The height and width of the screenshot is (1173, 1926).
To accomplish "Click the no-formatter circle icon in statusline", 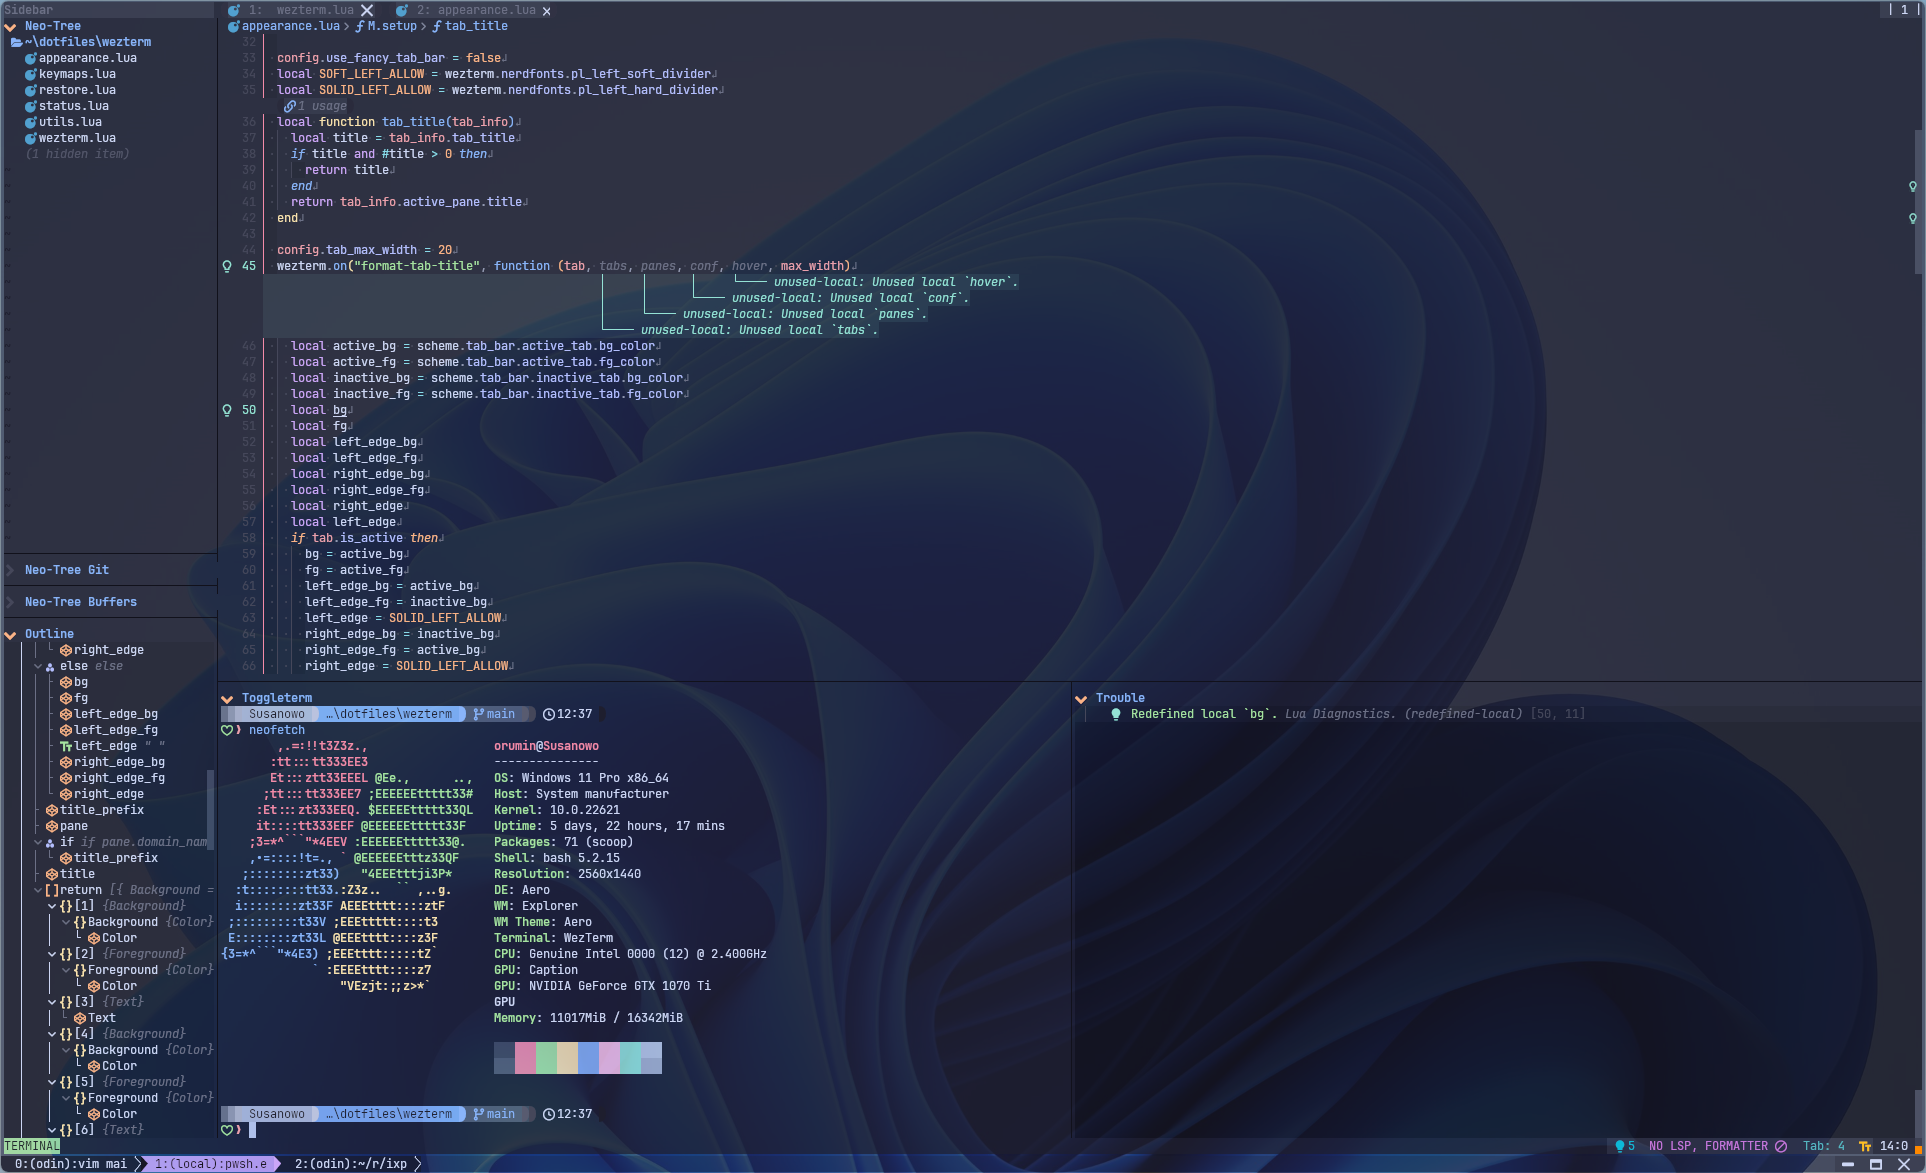I will point(1780,1146).
